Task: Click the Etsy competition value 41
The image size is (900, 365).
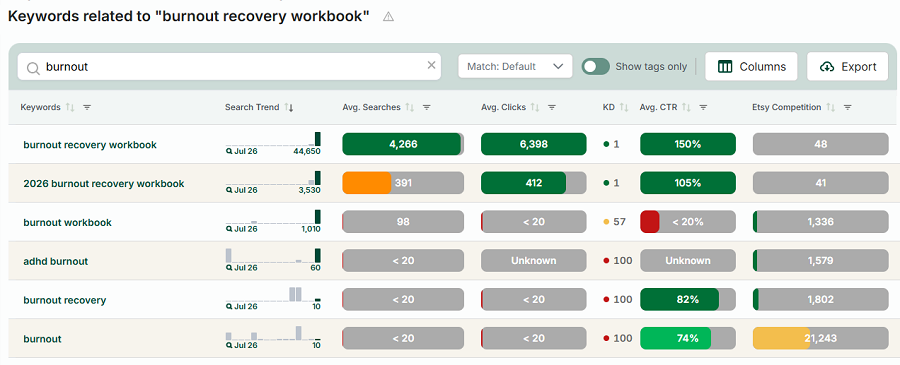Action: pos(820,183)
